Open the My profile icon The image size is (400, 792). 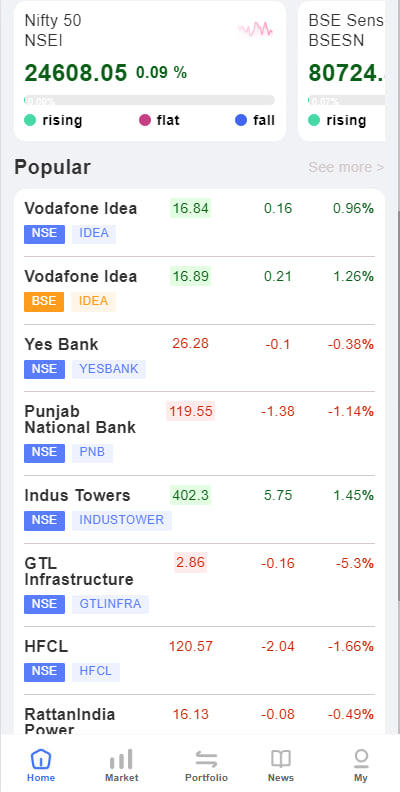[x=361, y=759]
